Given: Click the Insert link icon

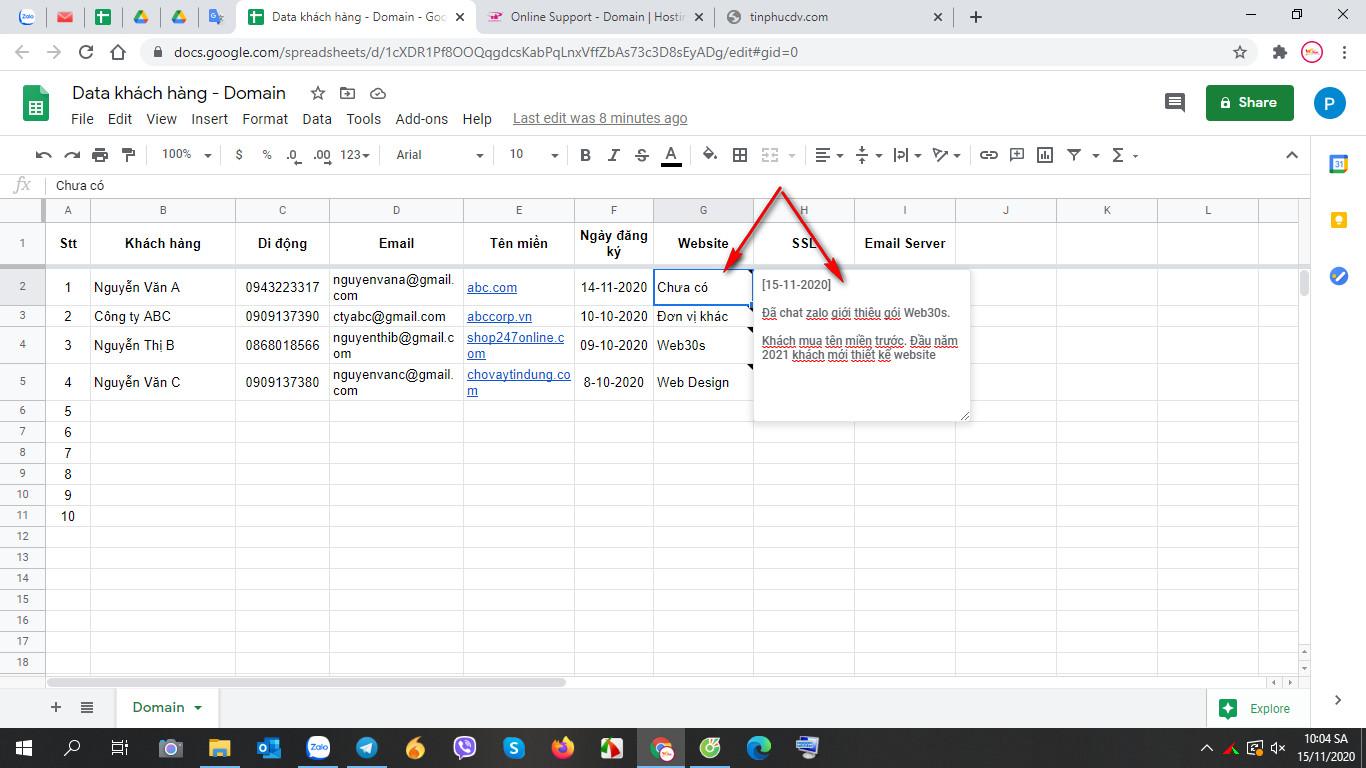Looking at the screenshot, I should tap(988, 155).
